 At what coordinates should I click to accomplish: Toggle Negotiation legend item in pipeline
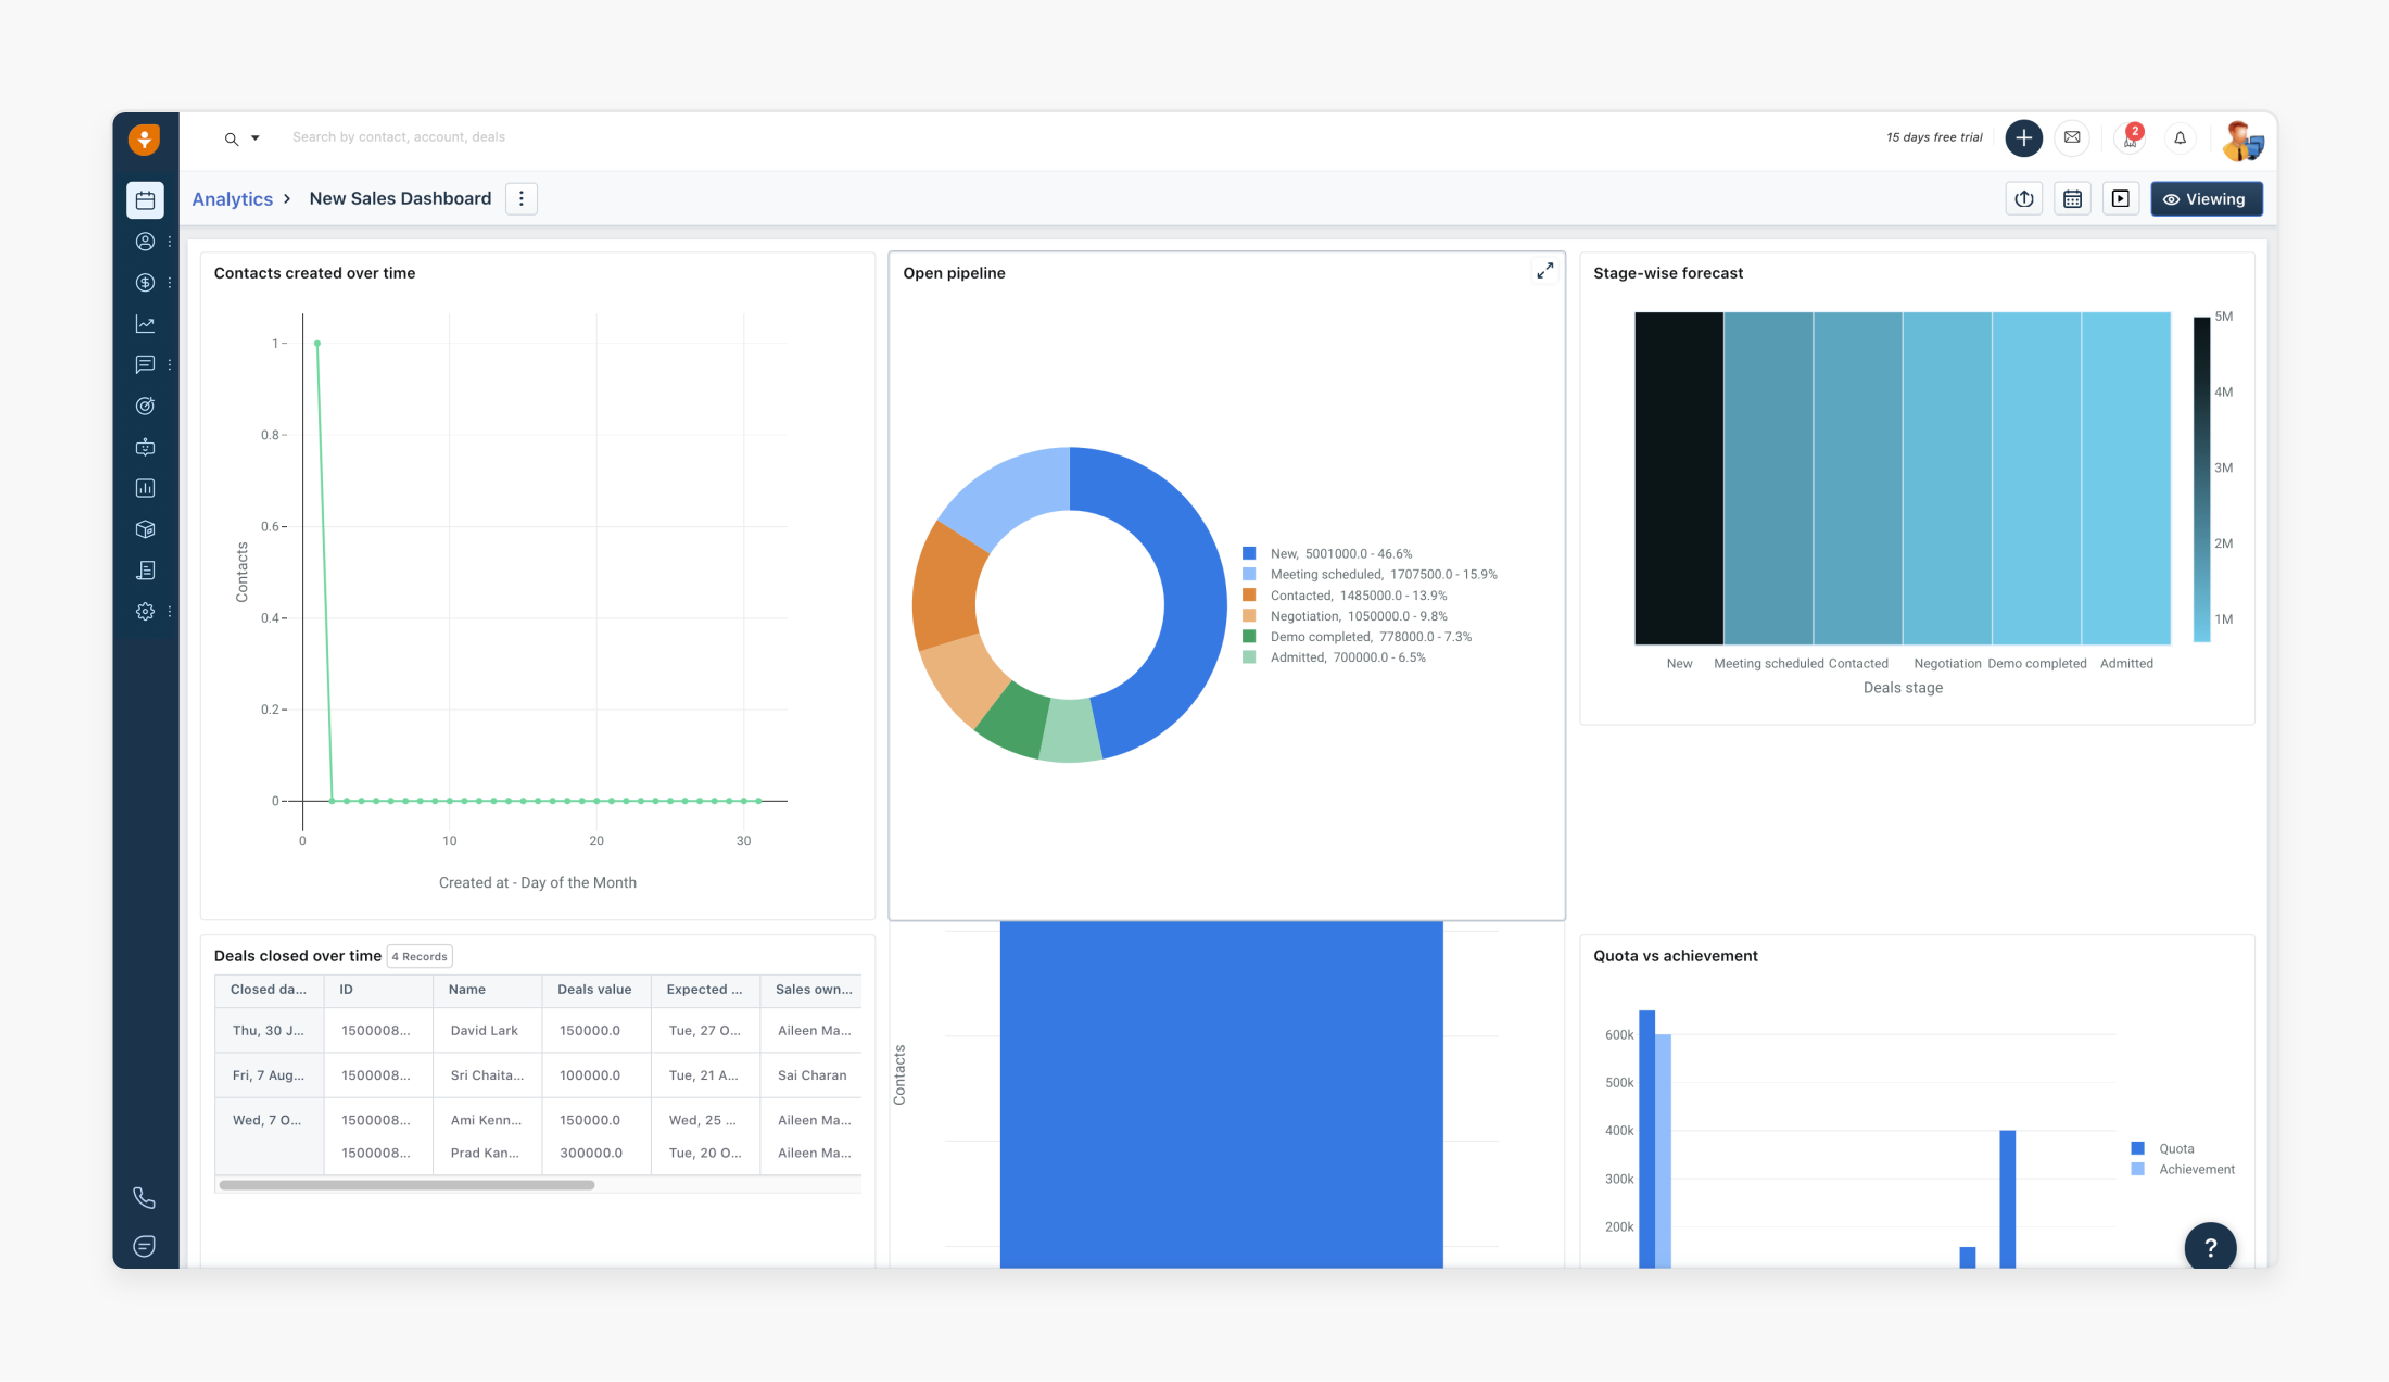tap(1345, 616)
